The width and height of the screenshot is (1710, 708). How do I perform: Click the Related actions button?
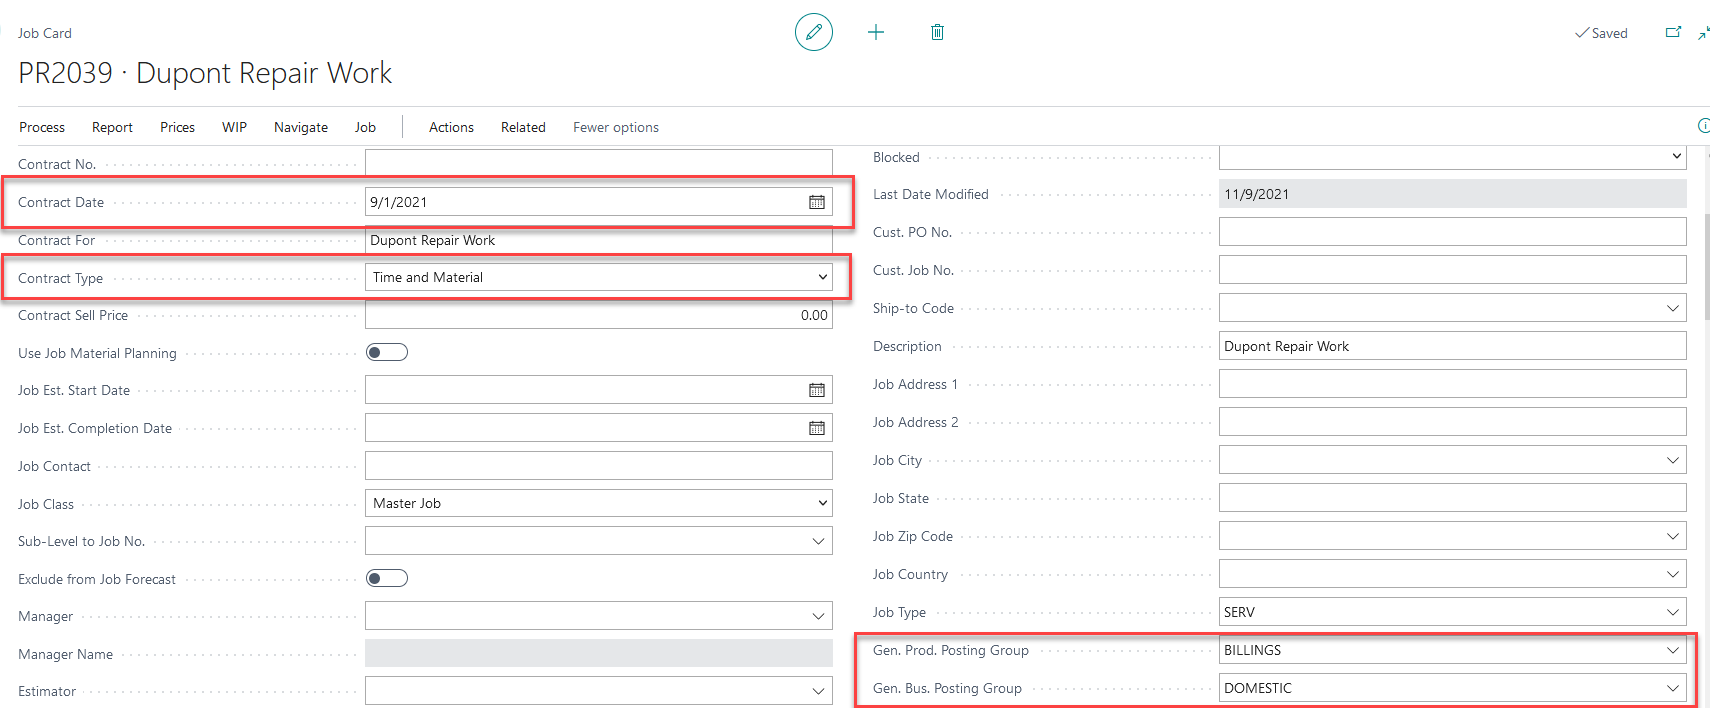(x=523, y=127)
